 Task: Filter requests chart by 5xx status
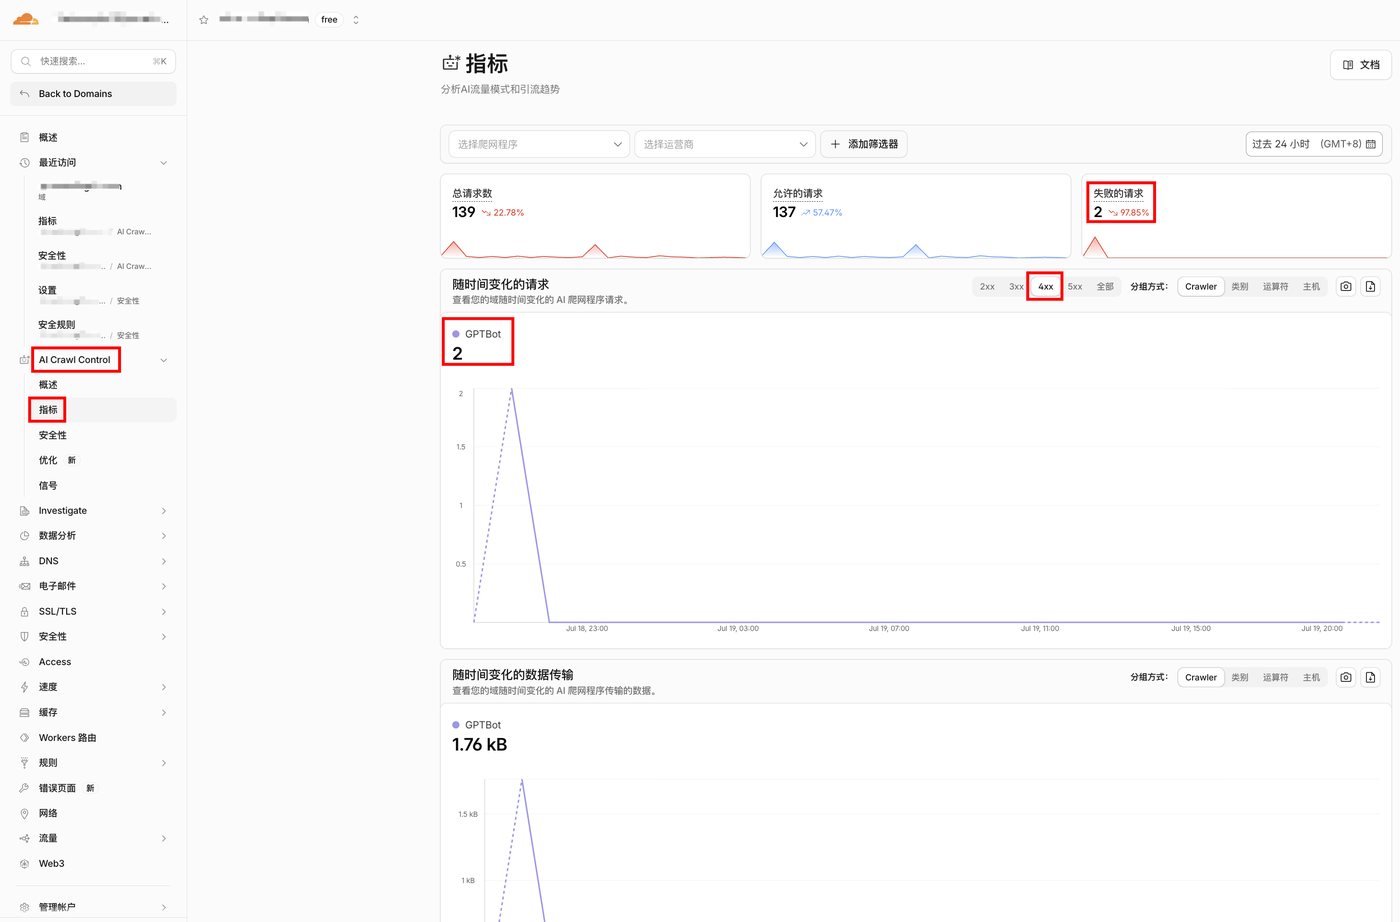1075,287
